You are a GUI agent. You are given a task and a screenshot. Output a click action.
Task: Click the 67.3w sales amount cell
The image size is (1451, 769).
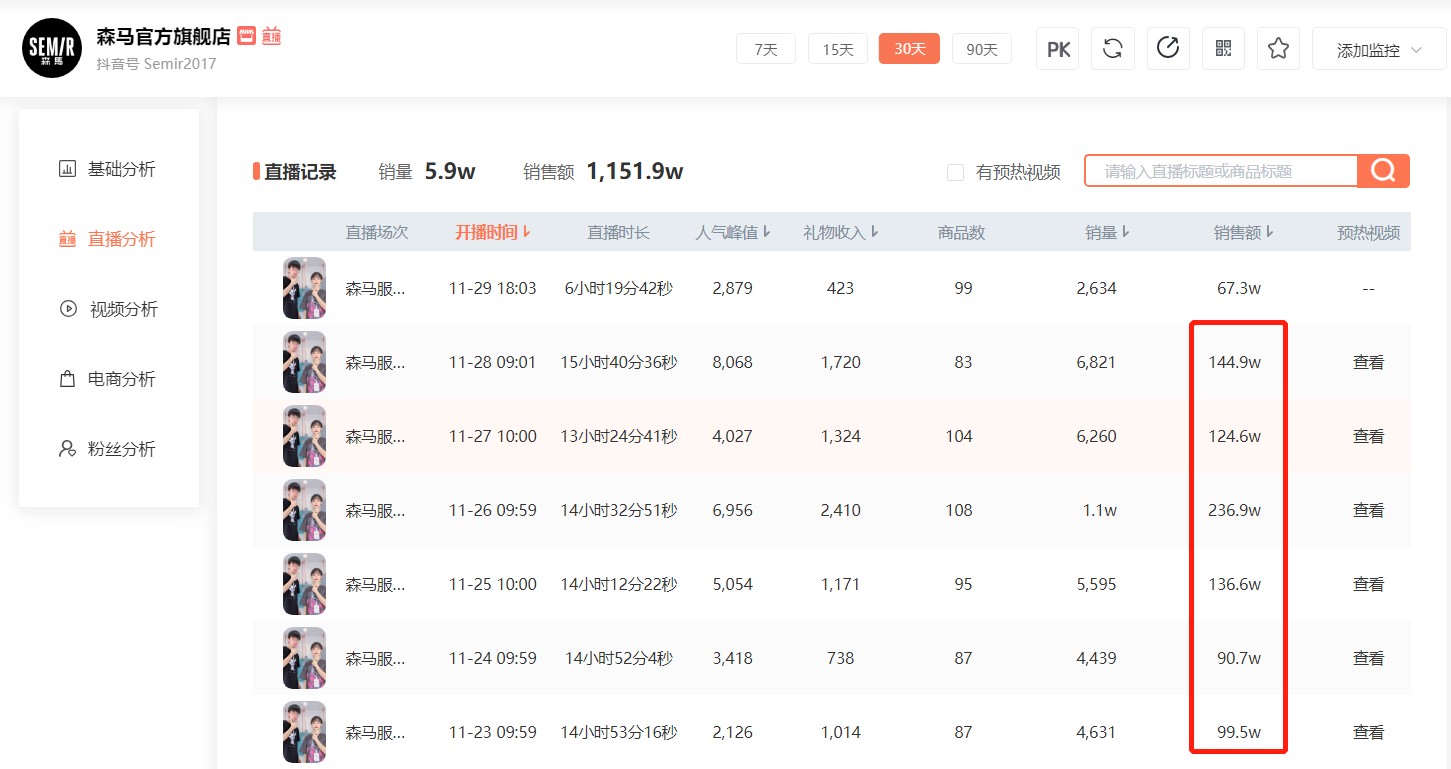(x=1238, y=288)
